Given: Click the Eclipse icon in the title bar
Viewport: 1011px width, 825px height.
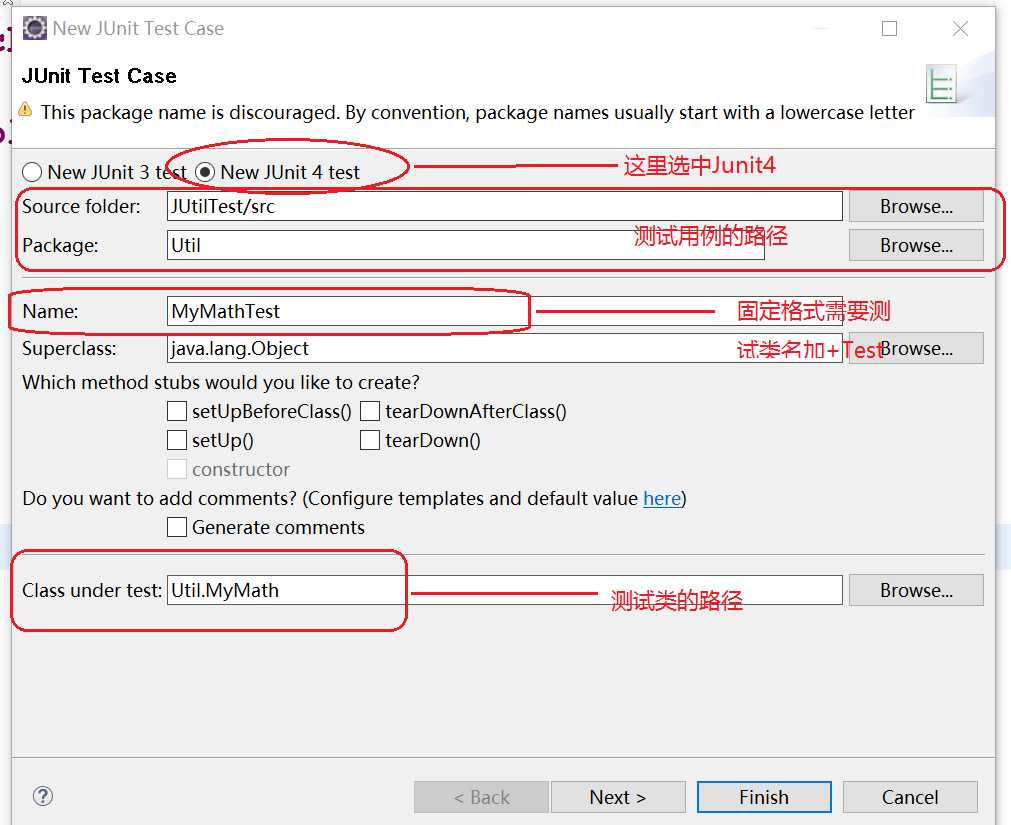Looking at the screenshot, I should click(x=35, y=28).
